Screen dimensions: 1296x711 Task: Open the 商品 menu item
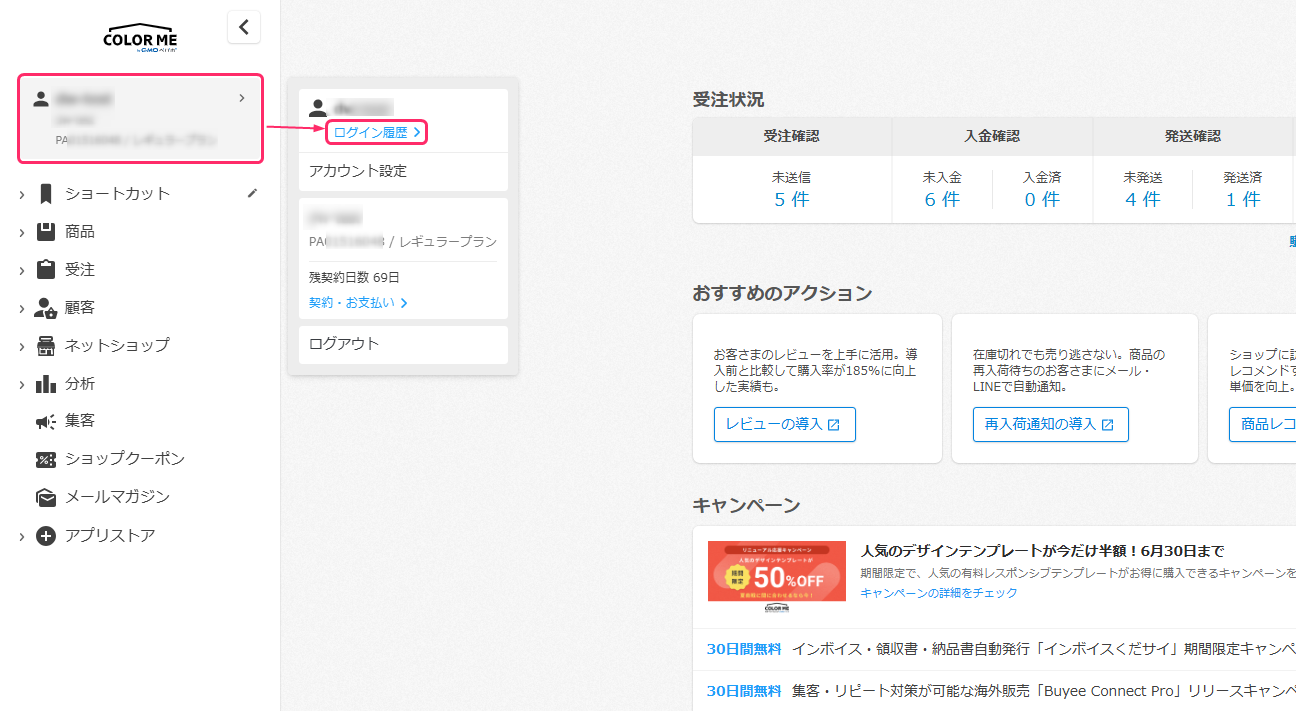[80, 232]
